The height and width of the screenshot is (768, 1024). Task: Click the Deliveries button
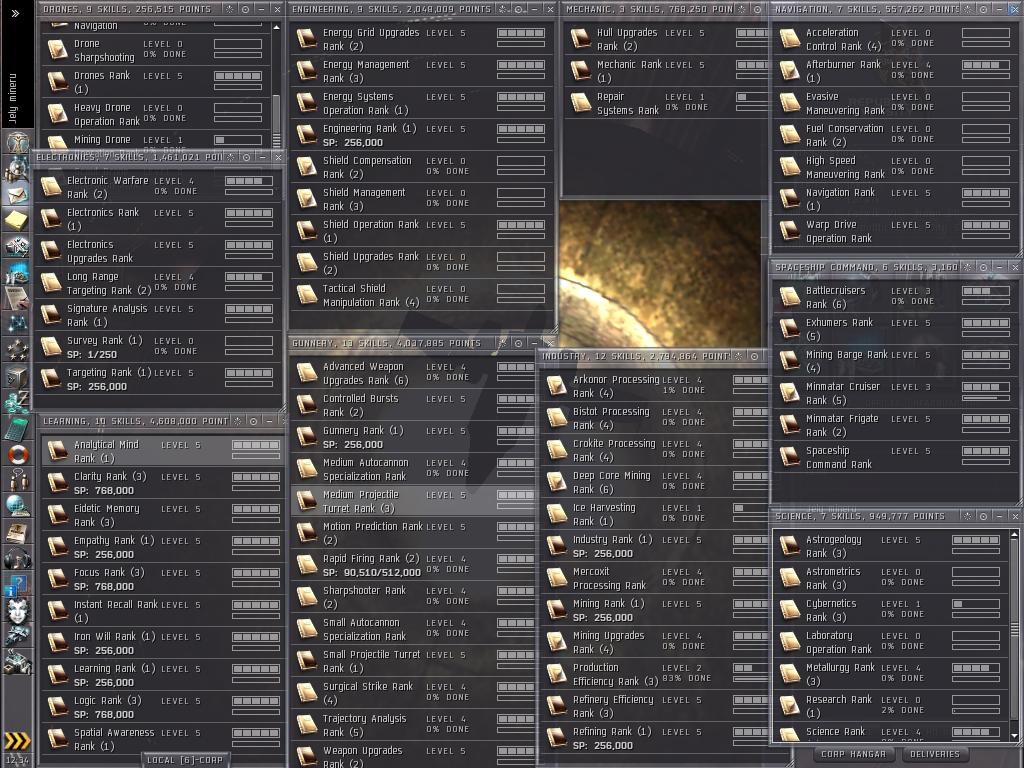coord(935,754)
